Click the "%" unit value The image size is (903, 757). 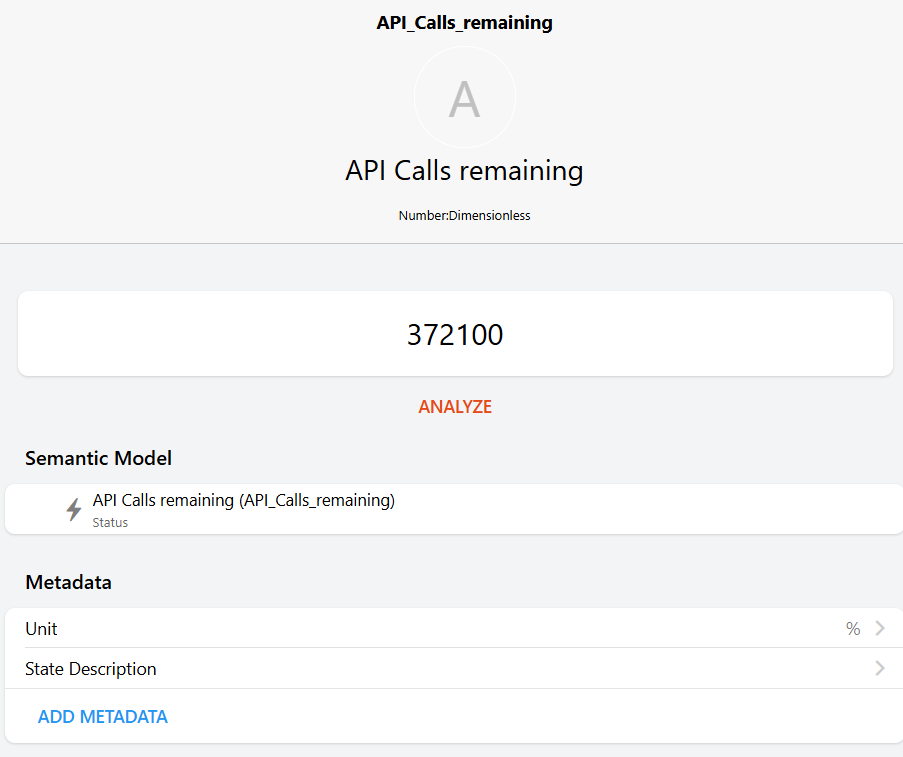tap(853, 629)
